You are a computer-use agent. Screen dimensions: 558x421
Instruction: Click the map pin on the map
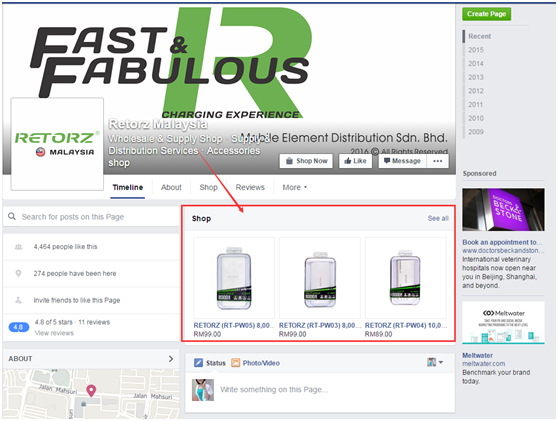pyautogui.click(x=91, y=391)
